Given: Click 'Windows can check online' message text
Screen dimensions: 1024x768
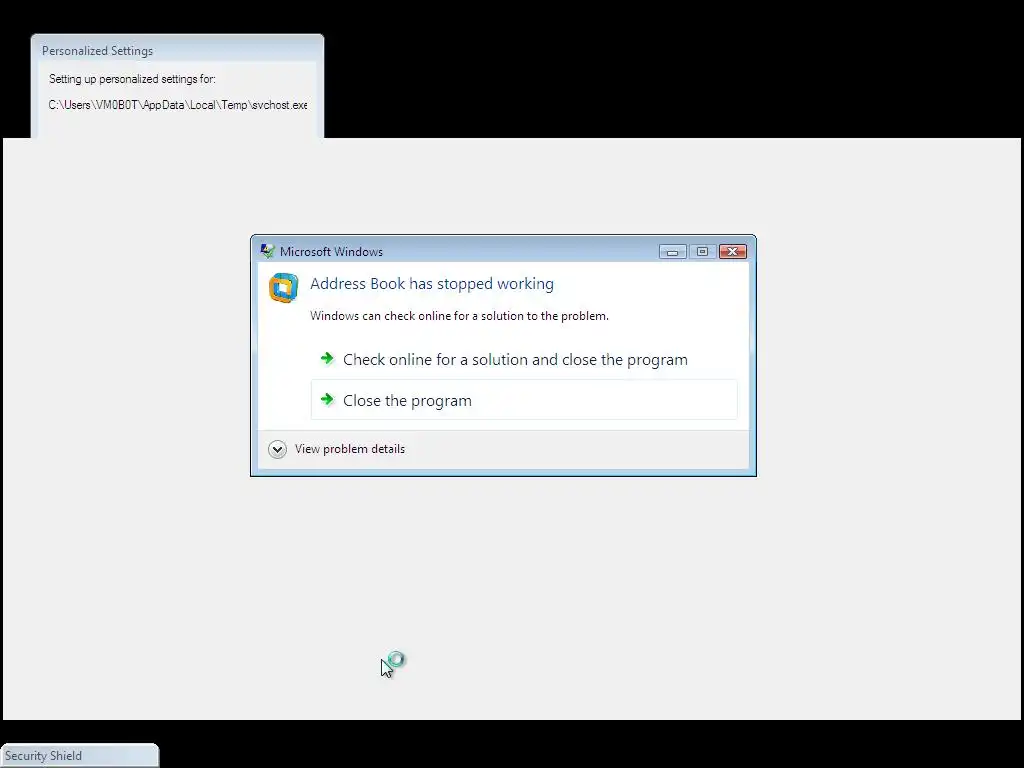Looking at the screenshot, I should [x=459, y=316].
